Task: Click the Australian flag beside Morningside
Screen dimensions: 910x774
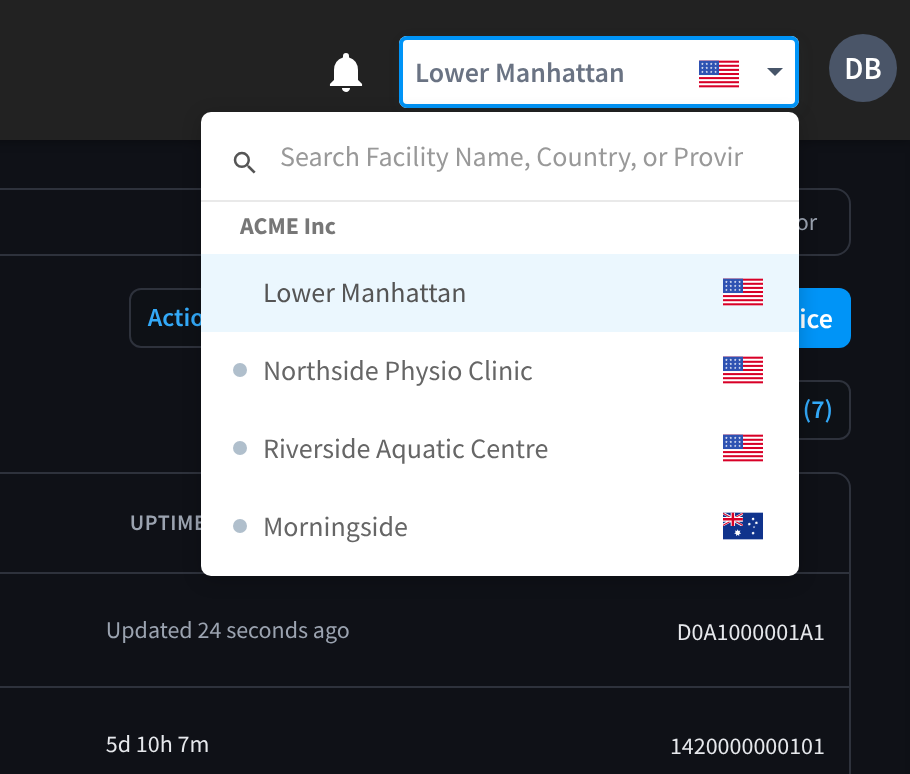Action: pyautogui.click(x=743, y=526)
